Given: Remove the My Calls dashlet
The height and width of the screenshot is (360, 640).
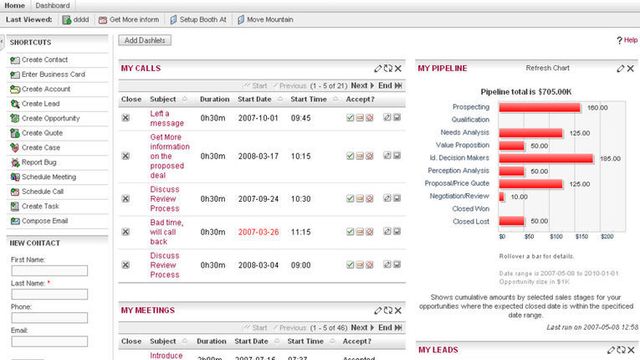Looking at the screenshot, I should tap(398, 69).
